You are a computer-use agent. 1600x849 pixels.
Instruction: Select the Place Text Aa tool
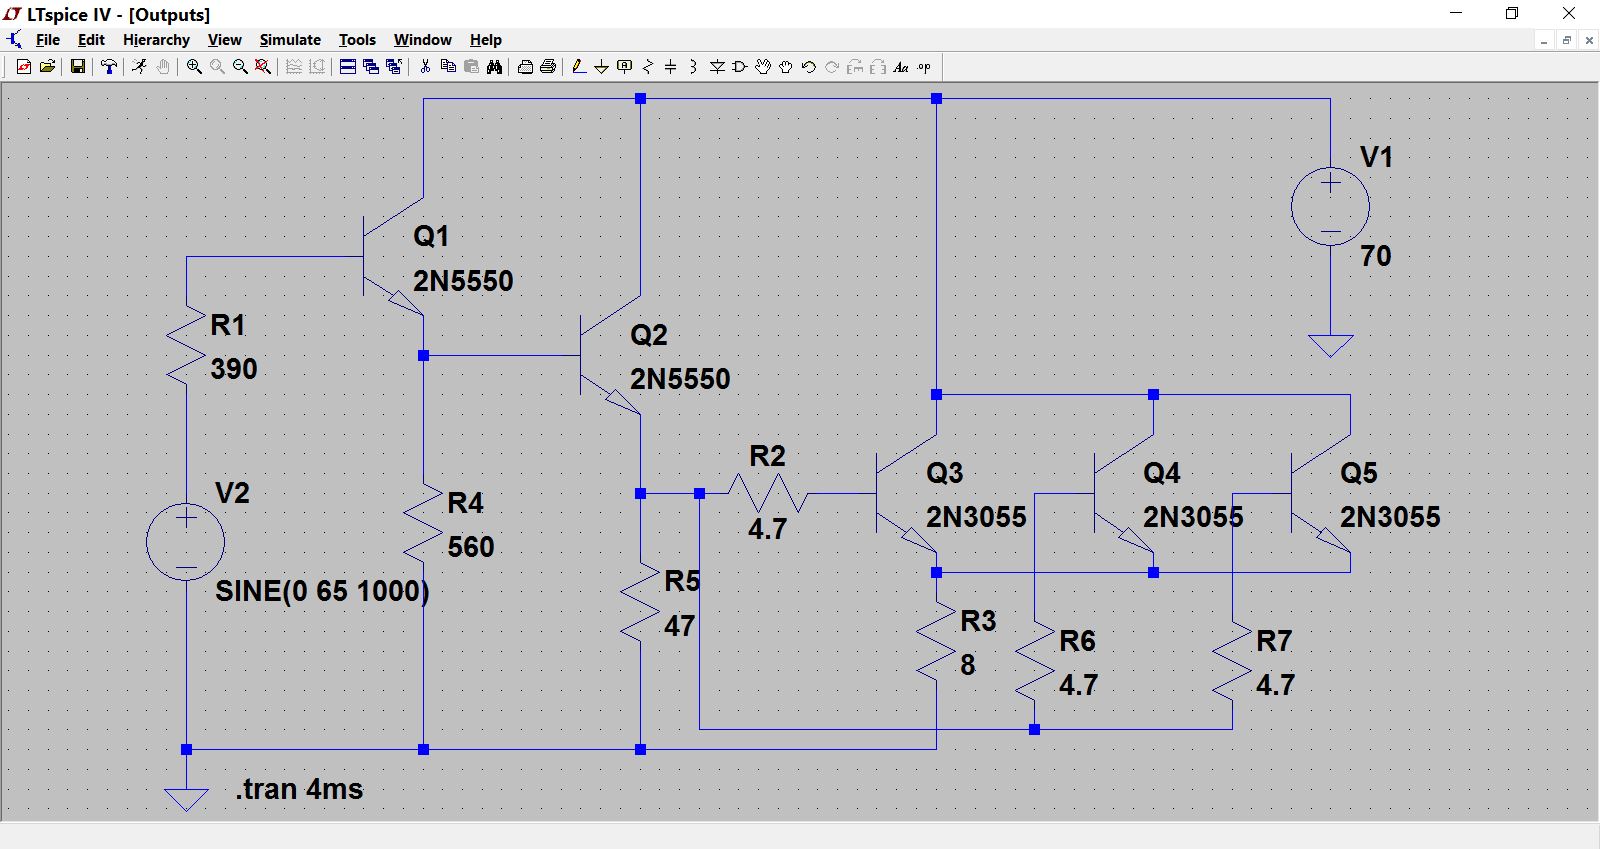click(x=901, y=67)
